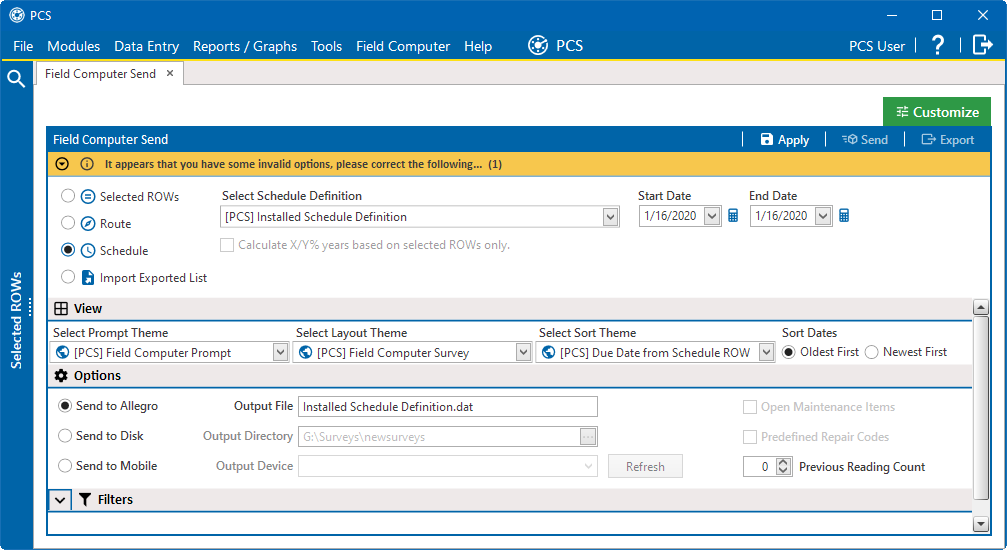Click the Options gear icon
This screenshot has height=550, width=1007.
click(x=61, y=375)
